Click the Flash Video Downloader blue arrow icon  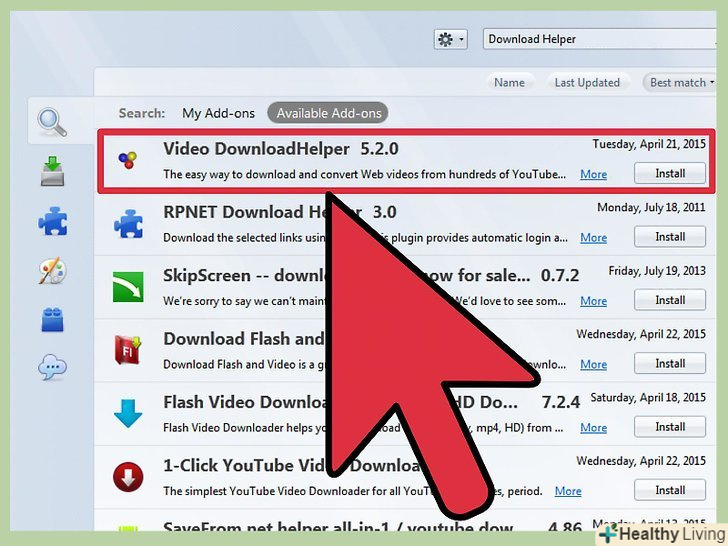click(x=128, y=413)
